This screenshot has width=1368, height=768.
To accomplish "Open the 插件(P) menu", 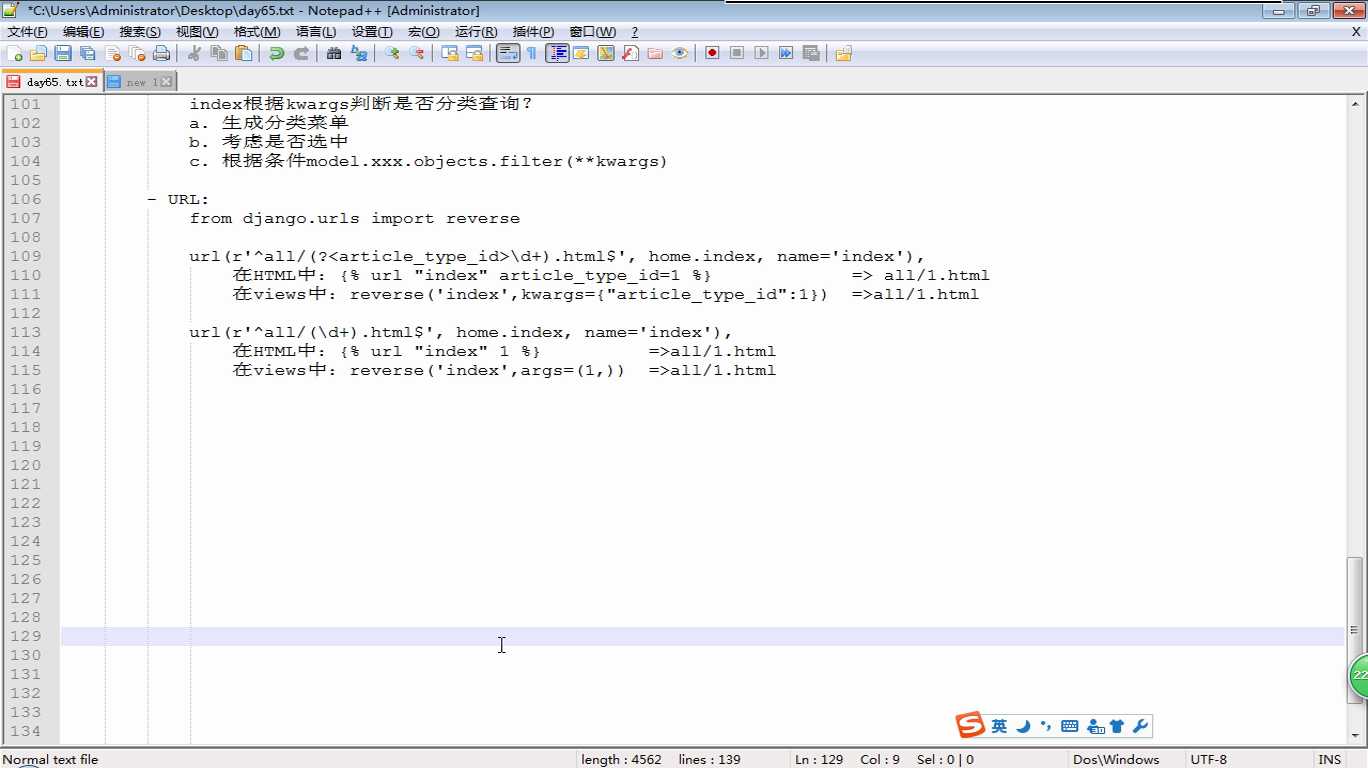I will [x=533, y=32].
